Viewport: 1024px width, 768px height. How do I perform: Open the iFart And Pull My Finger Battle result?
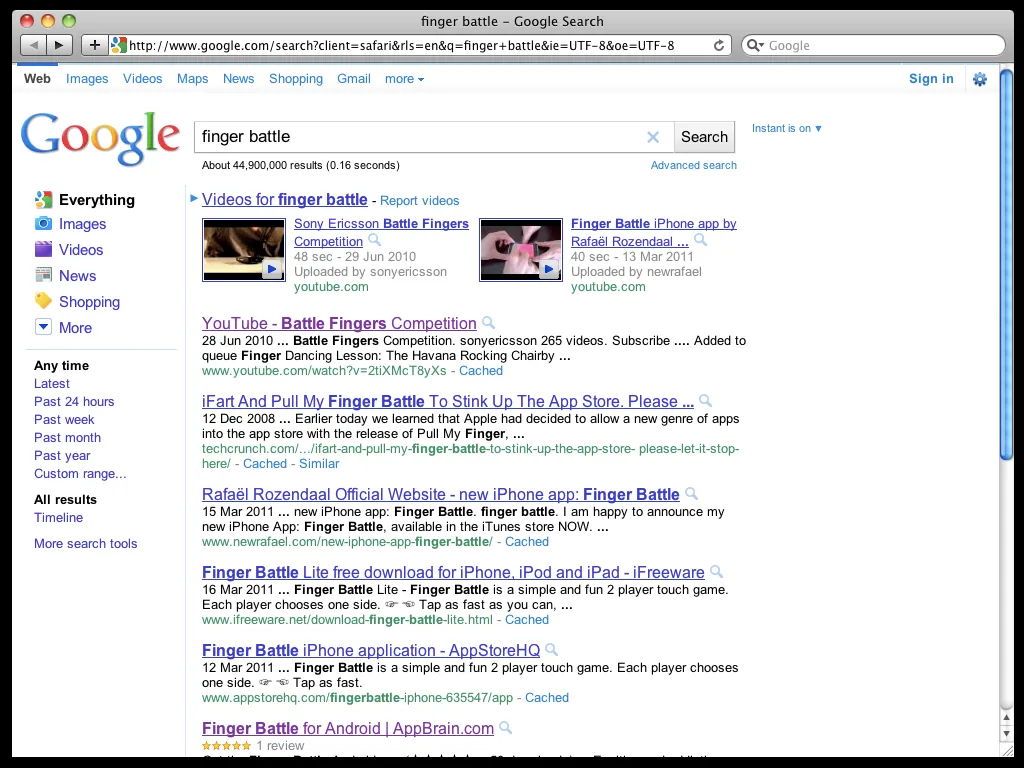click(448, 401)
